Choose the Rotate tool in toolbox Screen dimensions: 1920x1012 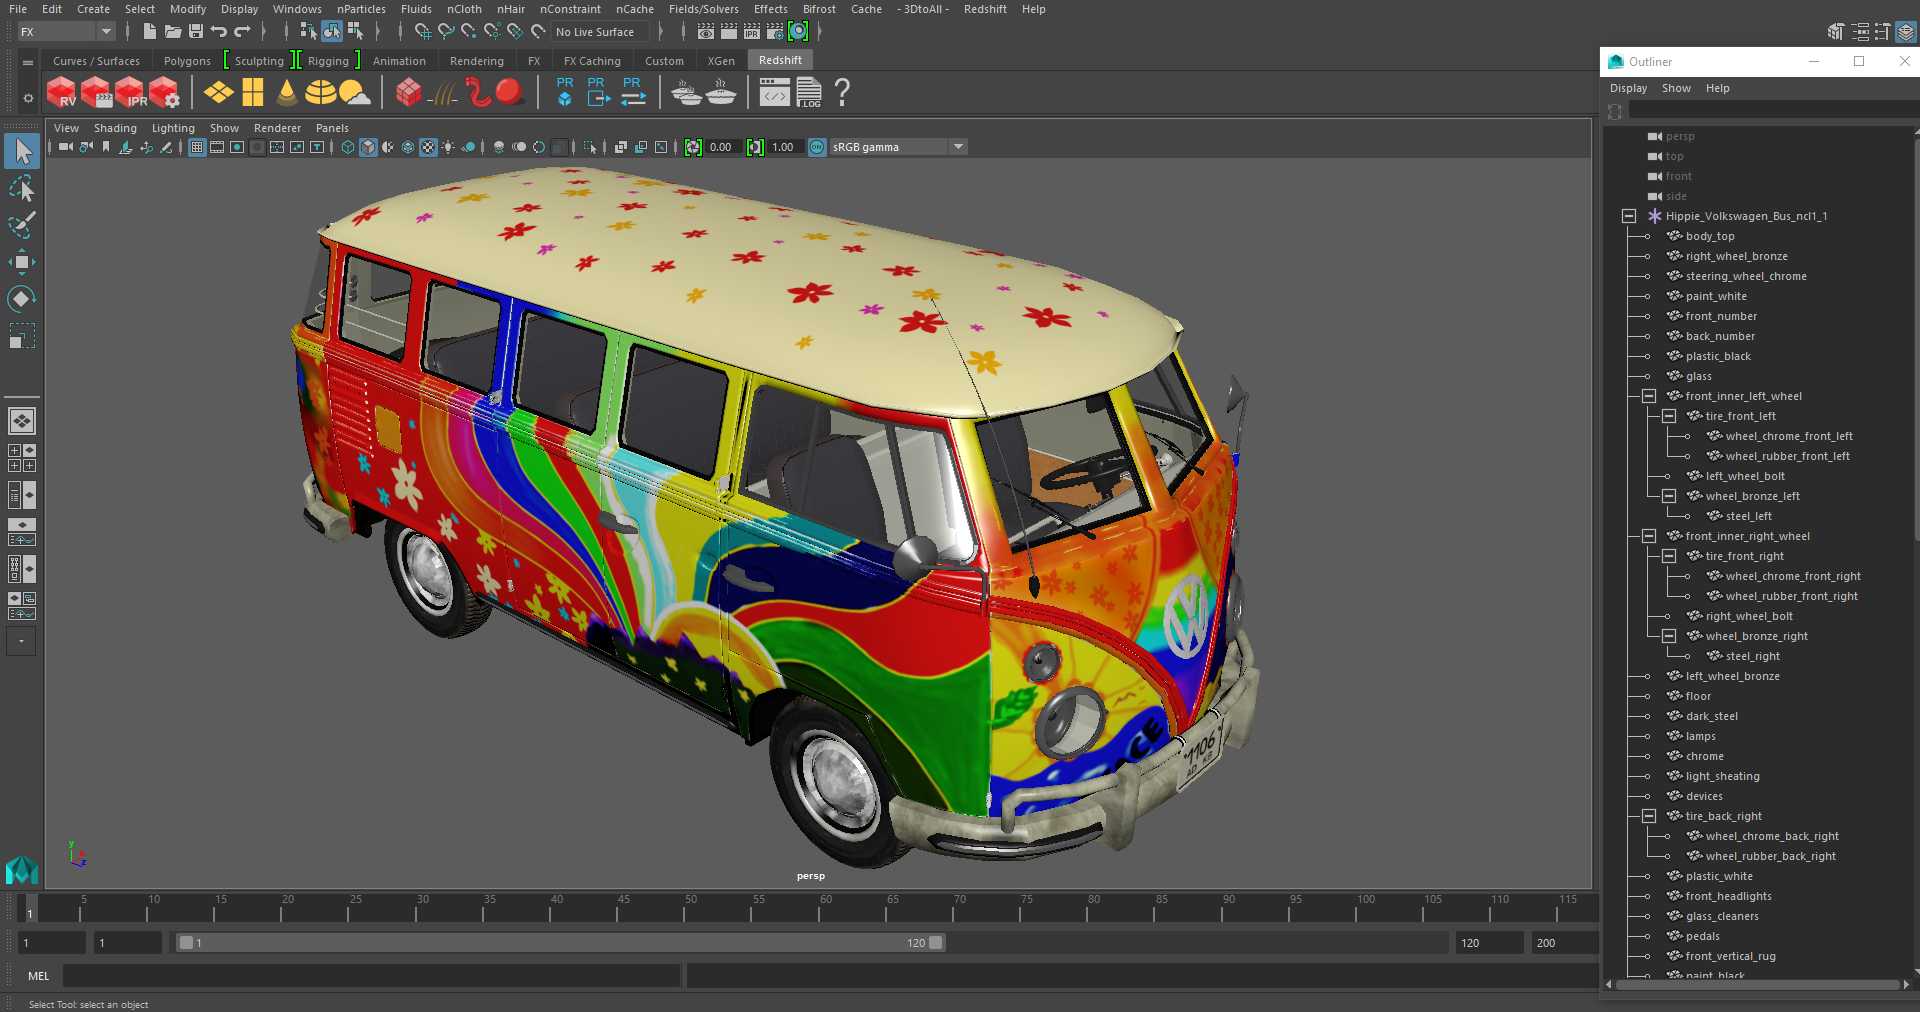click(22, 299)
